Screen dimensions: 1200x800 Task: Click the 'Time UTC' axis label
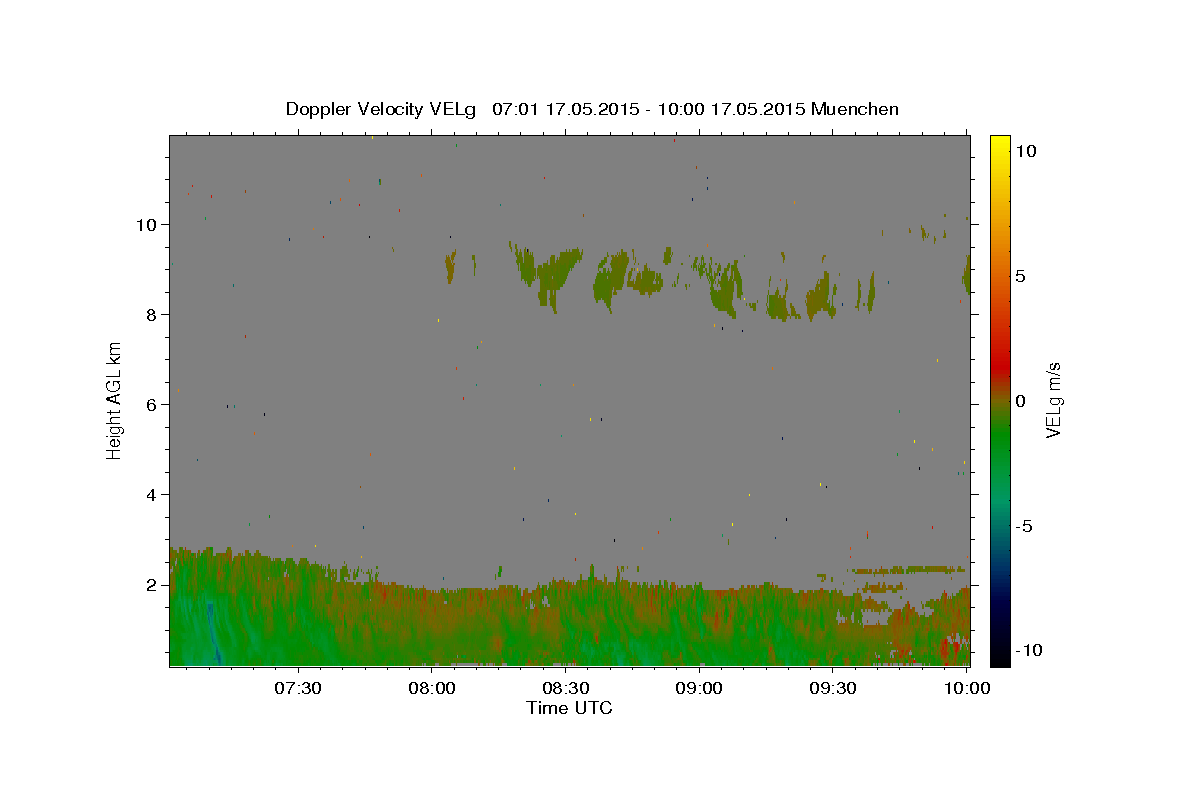569,708
